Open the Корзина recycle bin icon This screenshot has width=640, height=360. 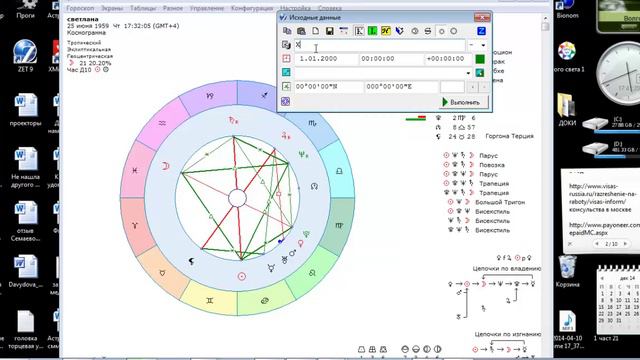(x=567, y=271)
